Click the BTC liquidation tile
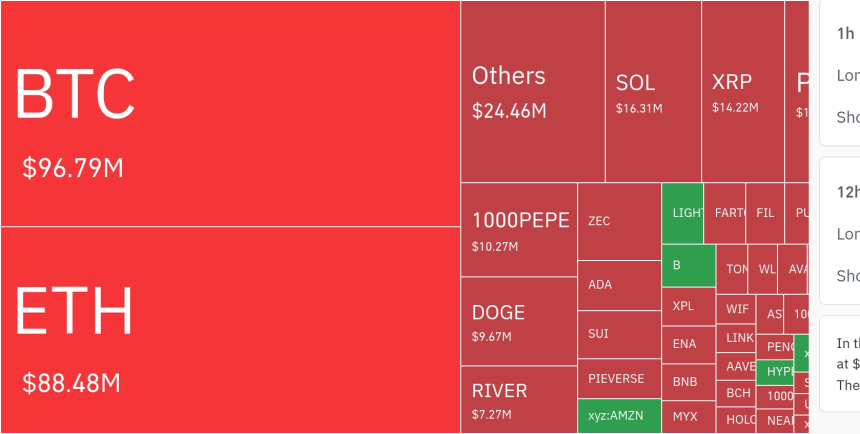Image resolution: width=860 pixels, height=434 pixels. pyautogui.click(x=230, y=113)
